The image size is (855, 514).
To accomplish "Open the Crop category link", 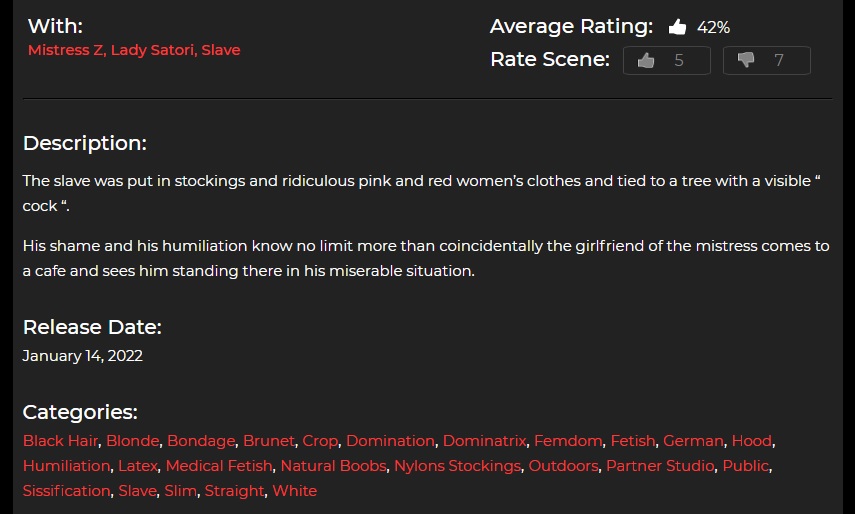I will pos(320,441).
